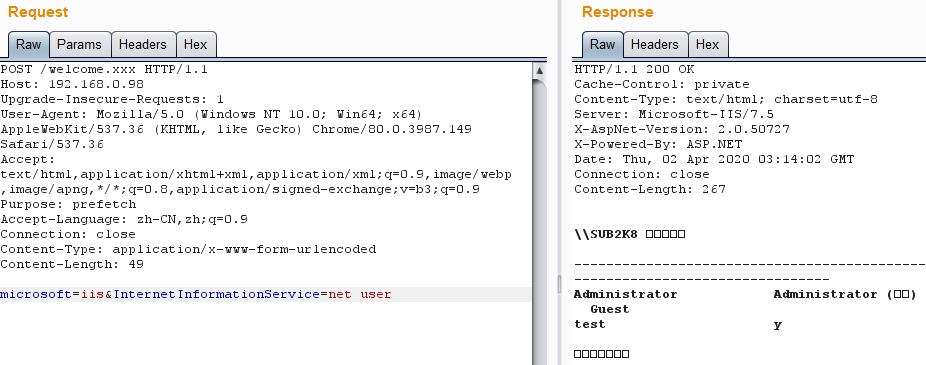926x365 pixels.
Task: Click the X-Powered-By: ASP.NET header
Action: click(x=658, y=144)
